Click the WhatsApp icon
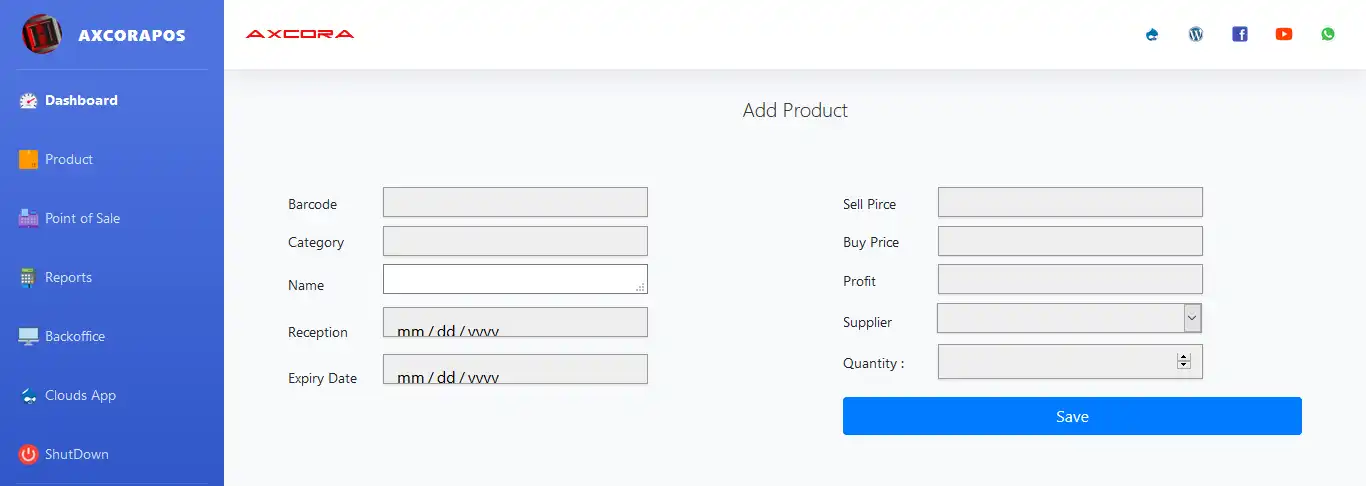 (x=1328, y=34)
